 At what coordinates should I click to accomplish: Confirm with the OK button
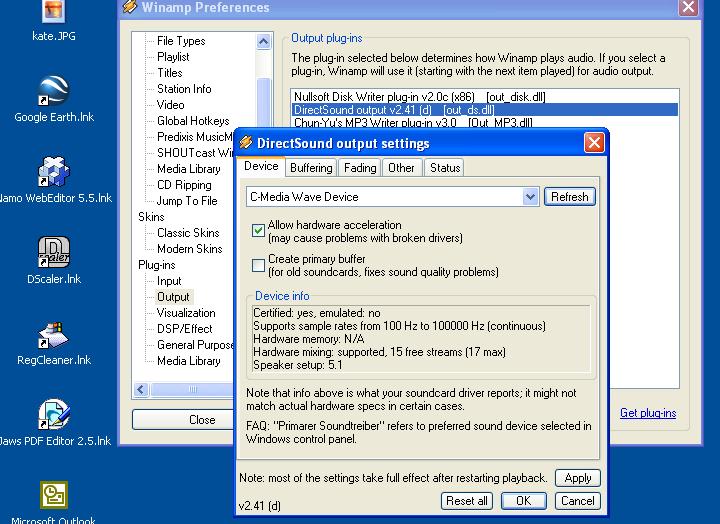[523, 501]
